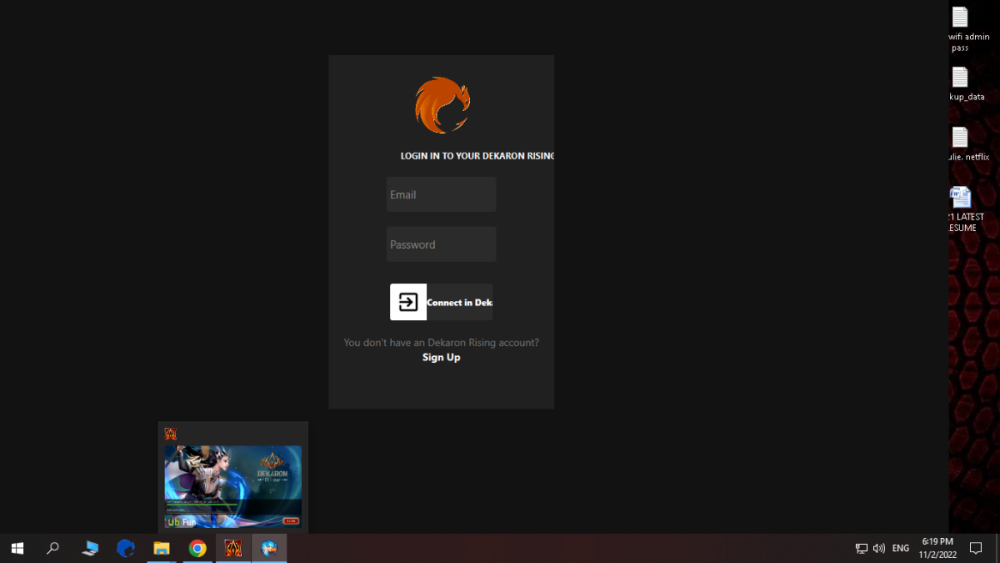Open File Explorer from the taskbar

tap(161, 548)
